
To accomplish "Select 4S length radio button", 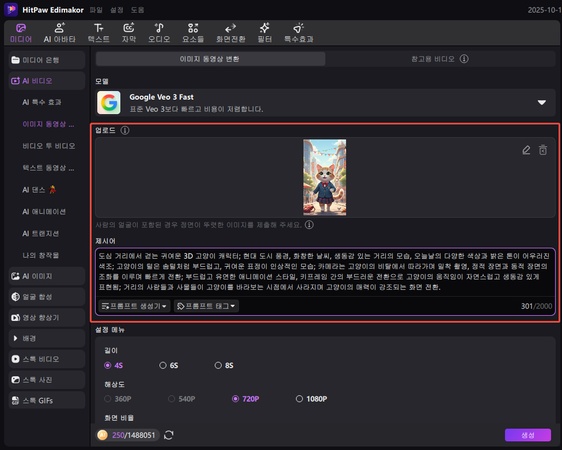I will [x=108, y=365].
